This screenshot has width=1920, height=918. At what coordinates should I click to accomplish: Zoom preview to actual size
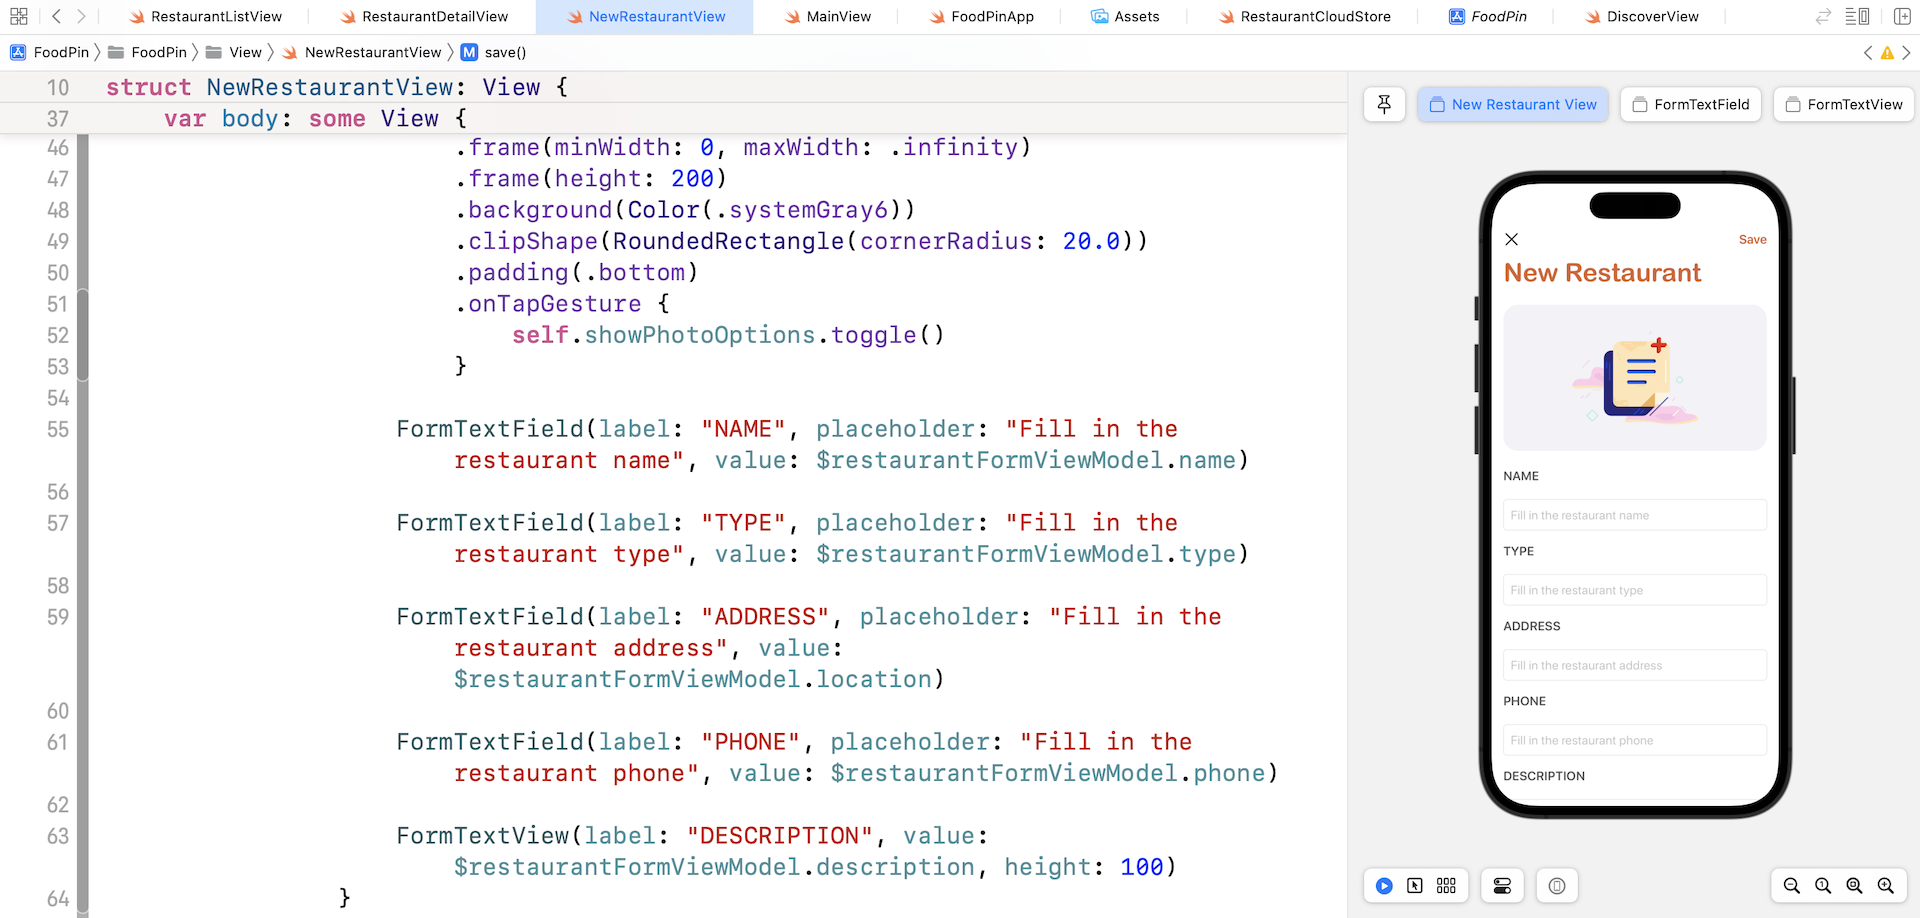click(1822, 886)
